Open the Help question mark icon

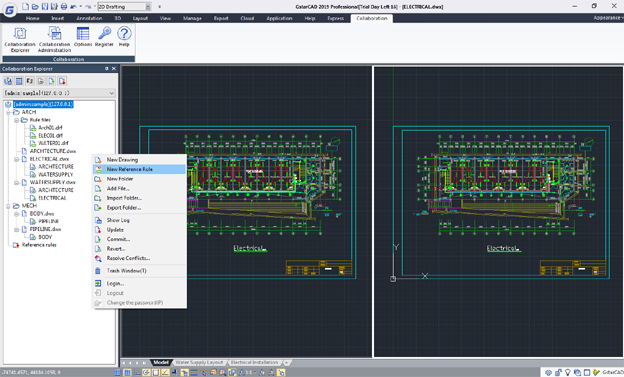coord(124,37)
